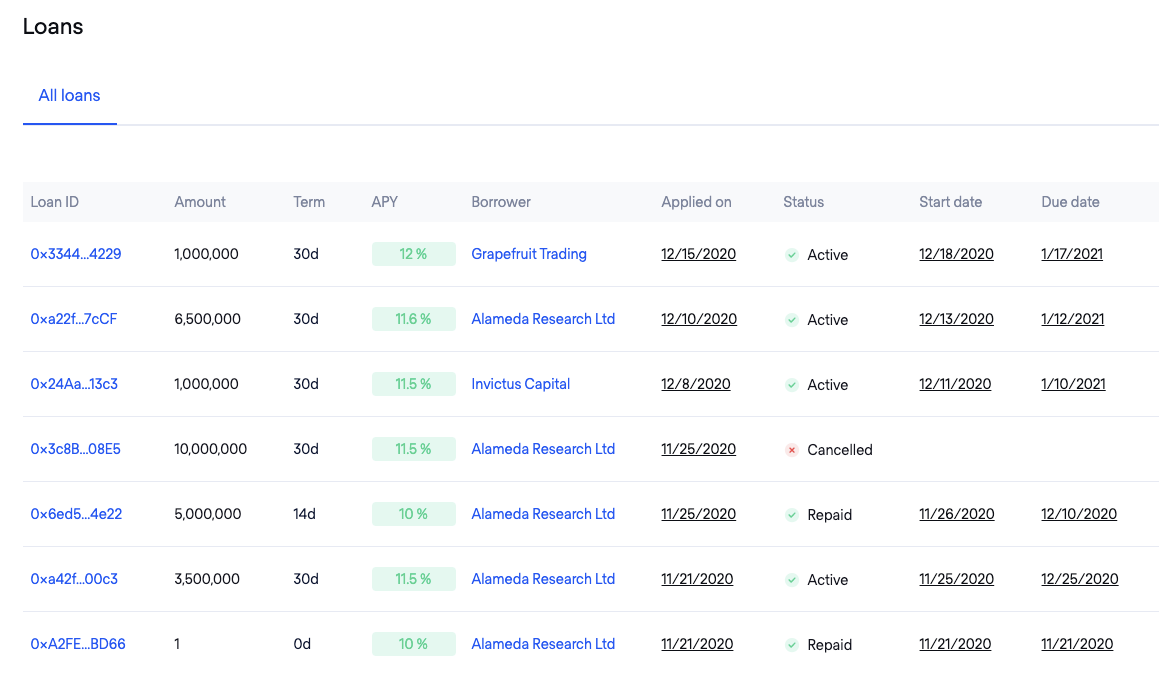This screenshot has width=1176, height=675.
Task: Click start date 11/25/2020
Action: tap(956, 579)
